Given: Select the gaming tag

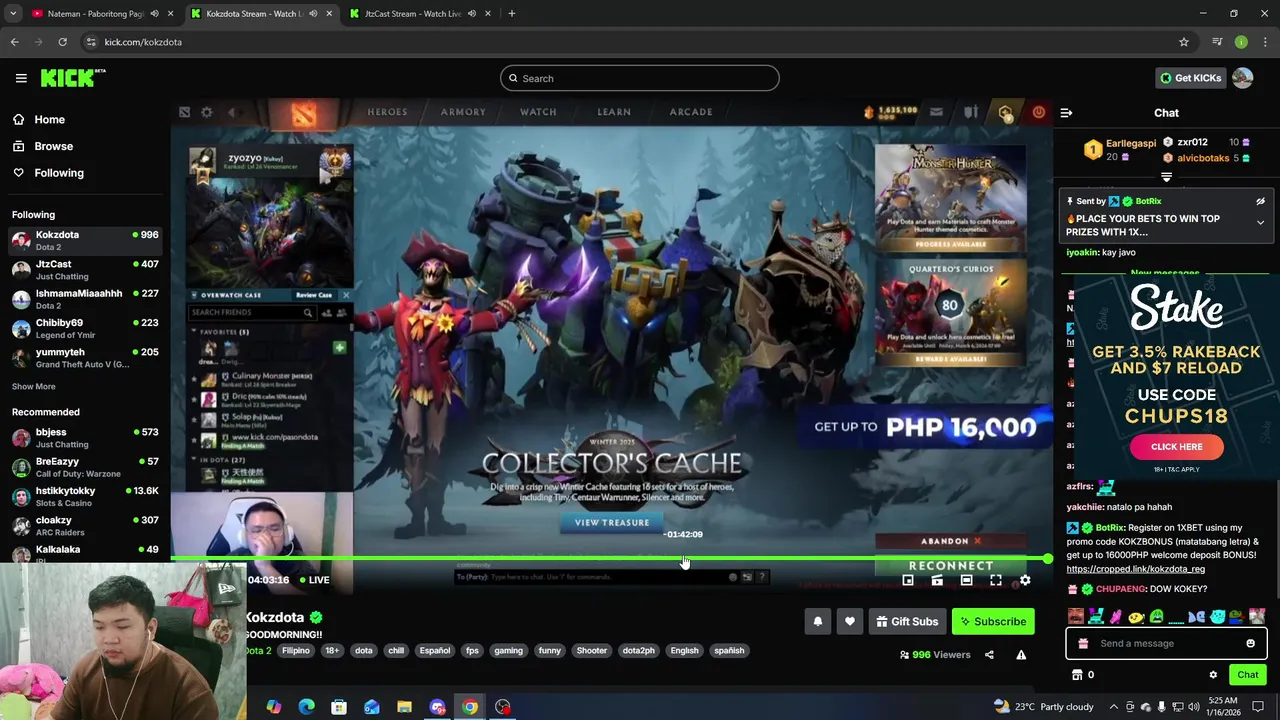Looking at the screenshot, I should (x=508, y=651).
